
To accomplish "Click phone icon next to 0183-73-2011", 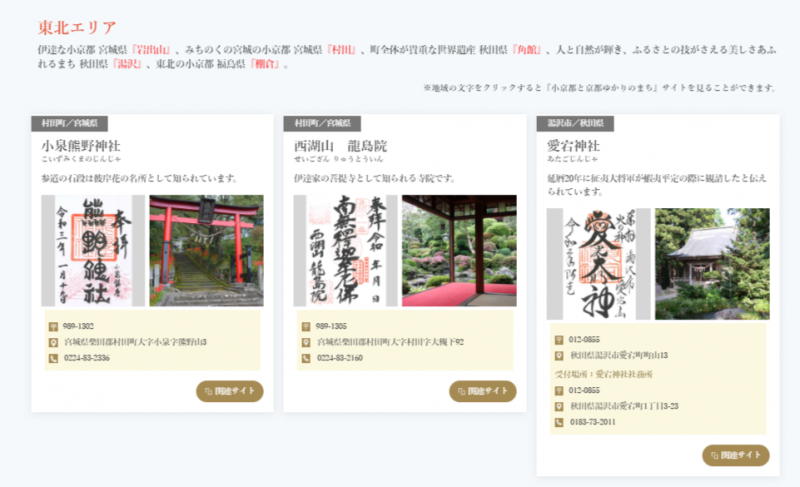I will pos(558,422).
